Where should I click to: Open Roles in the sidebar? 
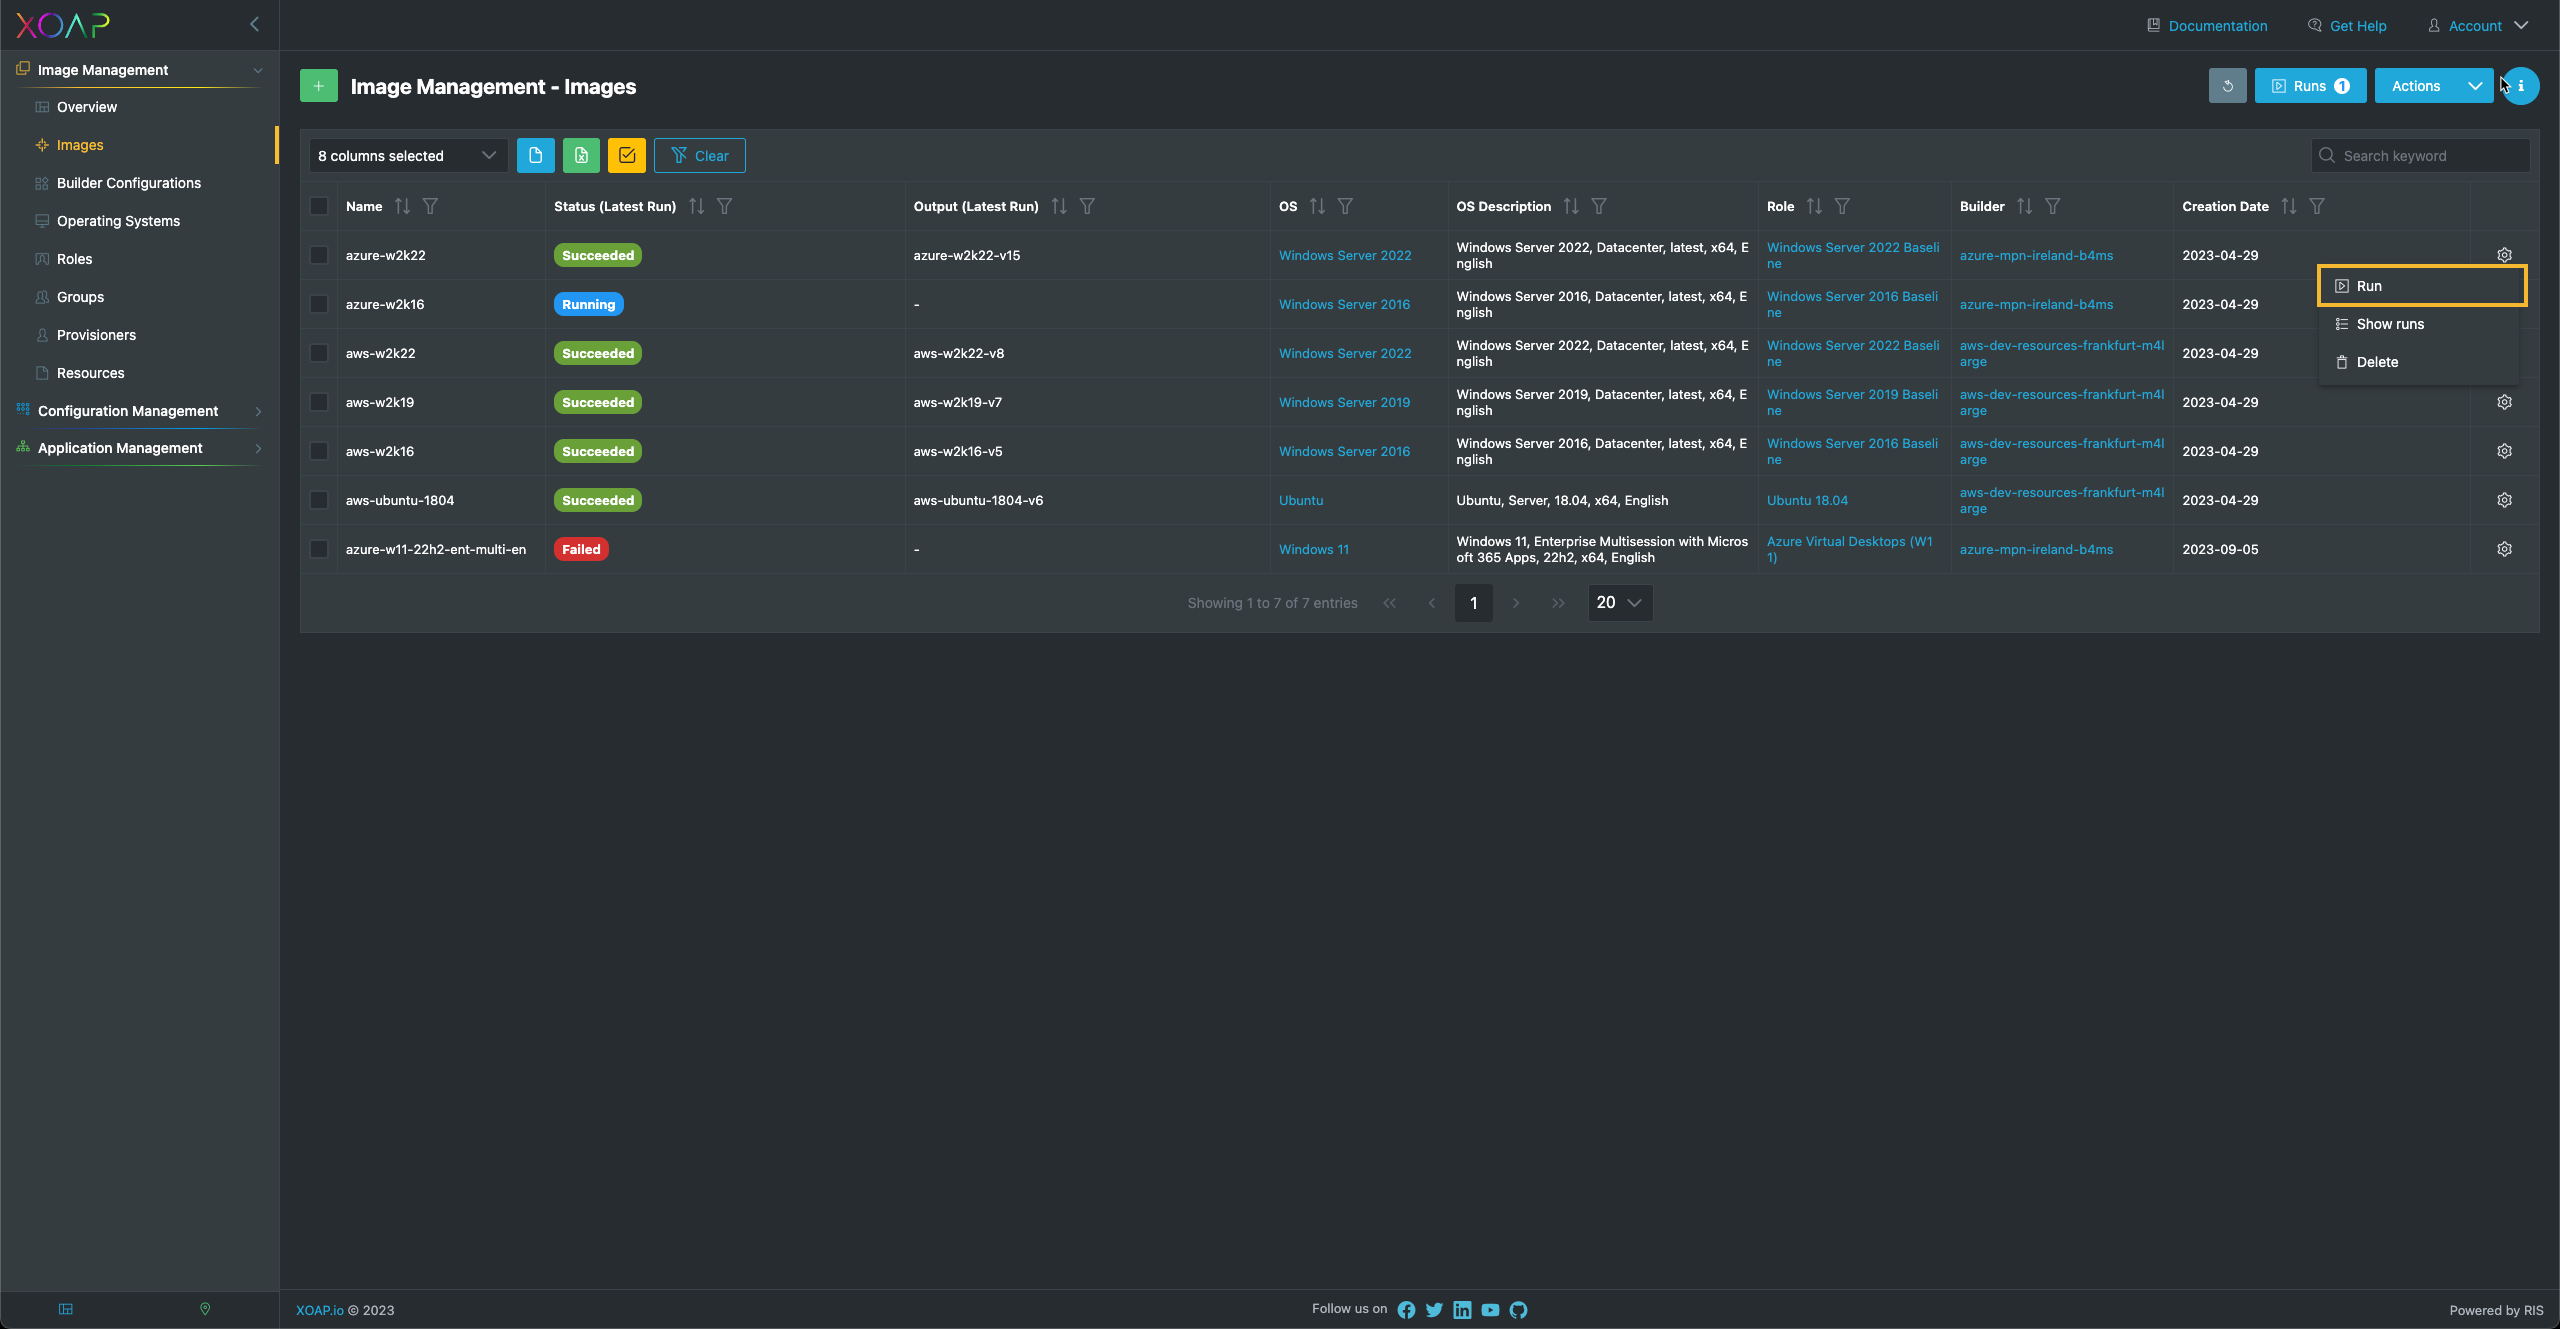pos(74,259)
